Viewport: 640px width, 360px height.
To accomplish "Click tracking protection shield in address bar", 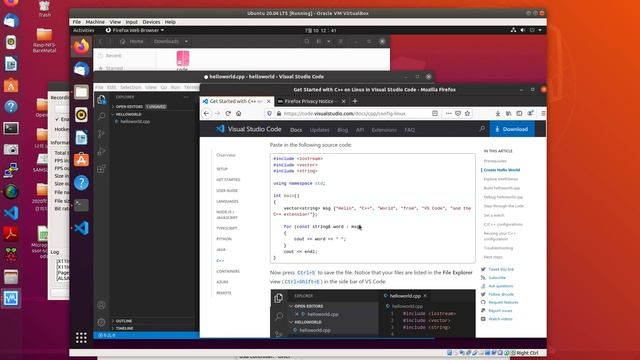I will [x=269, y=113].
